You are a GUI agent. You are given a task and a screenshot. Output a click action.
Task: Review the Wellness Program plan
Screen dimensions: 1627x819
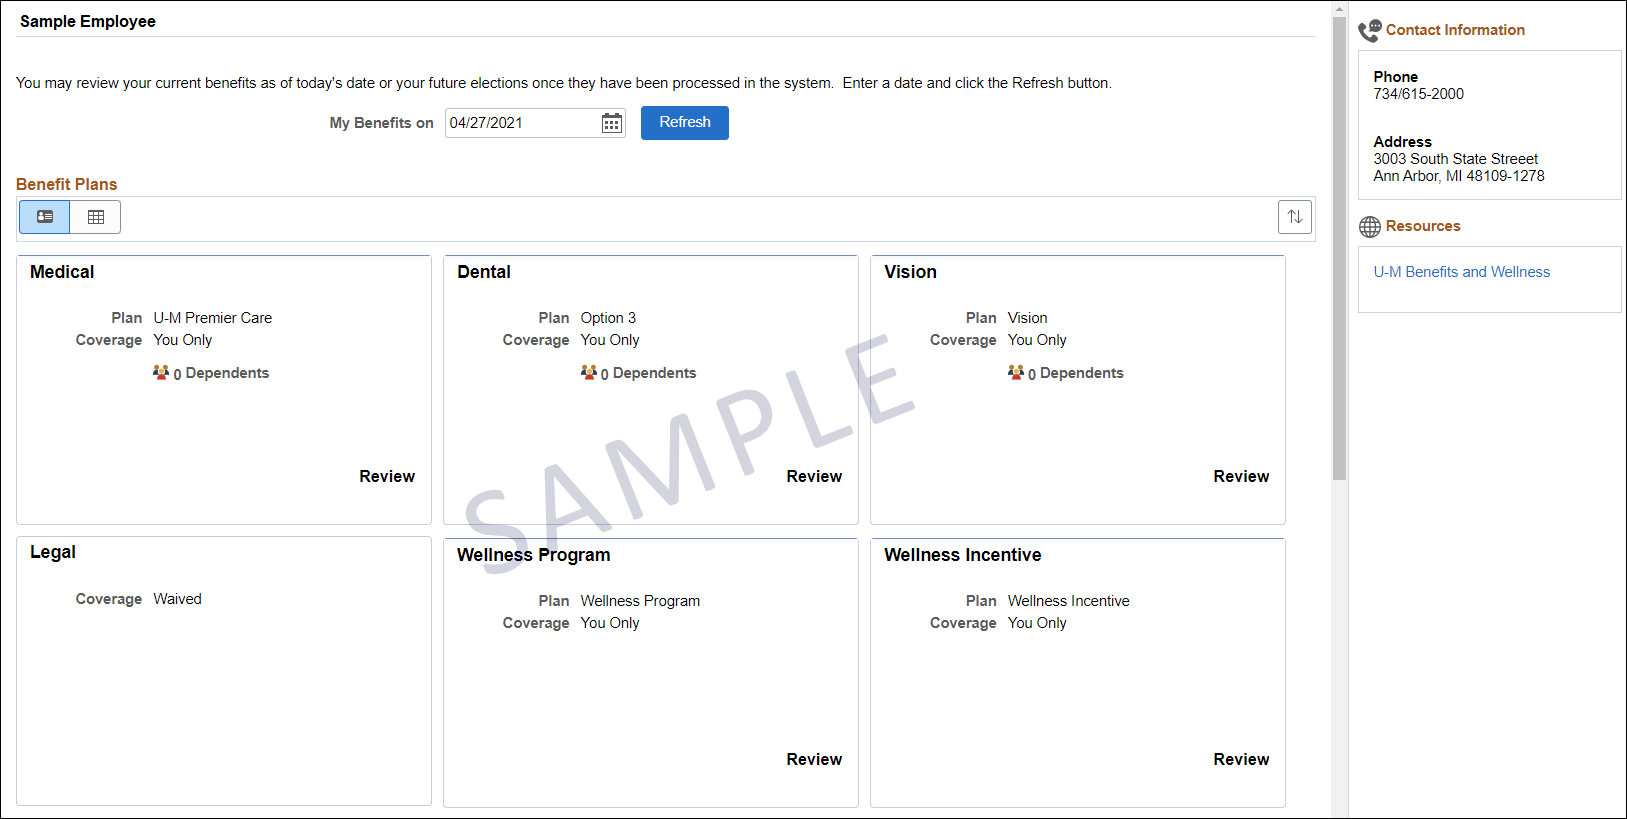point(814,760)
